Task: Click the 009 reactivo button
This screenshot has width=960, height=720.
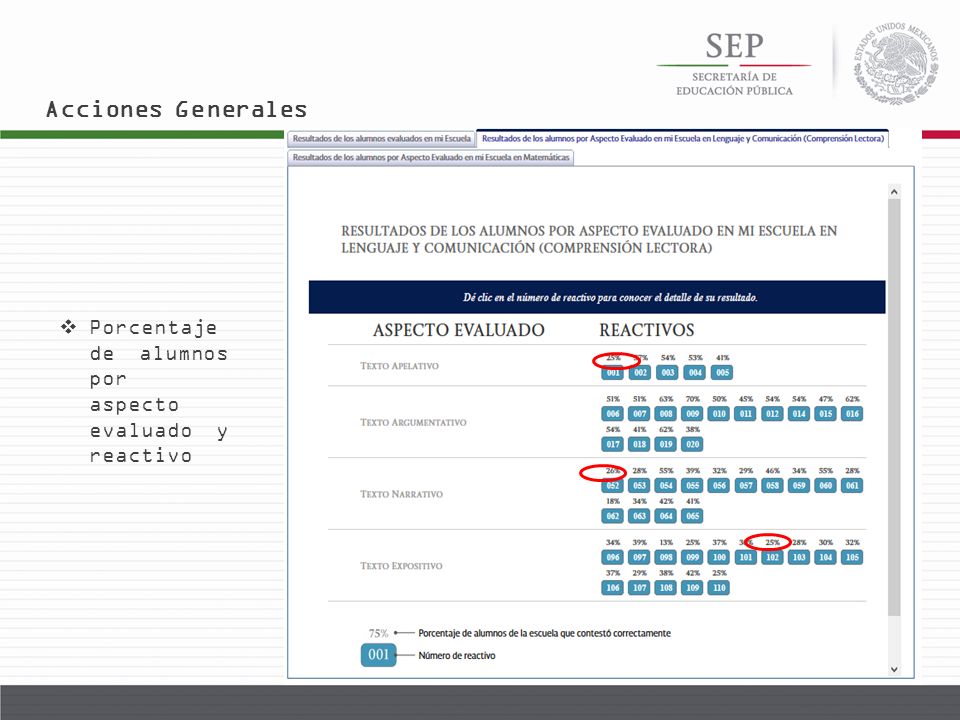Action: tap(692, 414)
